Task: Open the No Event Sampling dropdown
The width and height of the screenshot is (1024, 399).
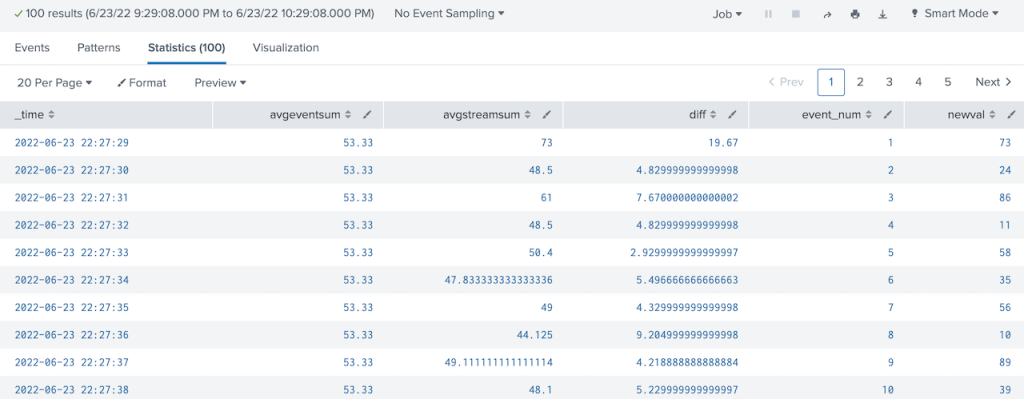Action: pyautogui.click(x=449, y=13)
